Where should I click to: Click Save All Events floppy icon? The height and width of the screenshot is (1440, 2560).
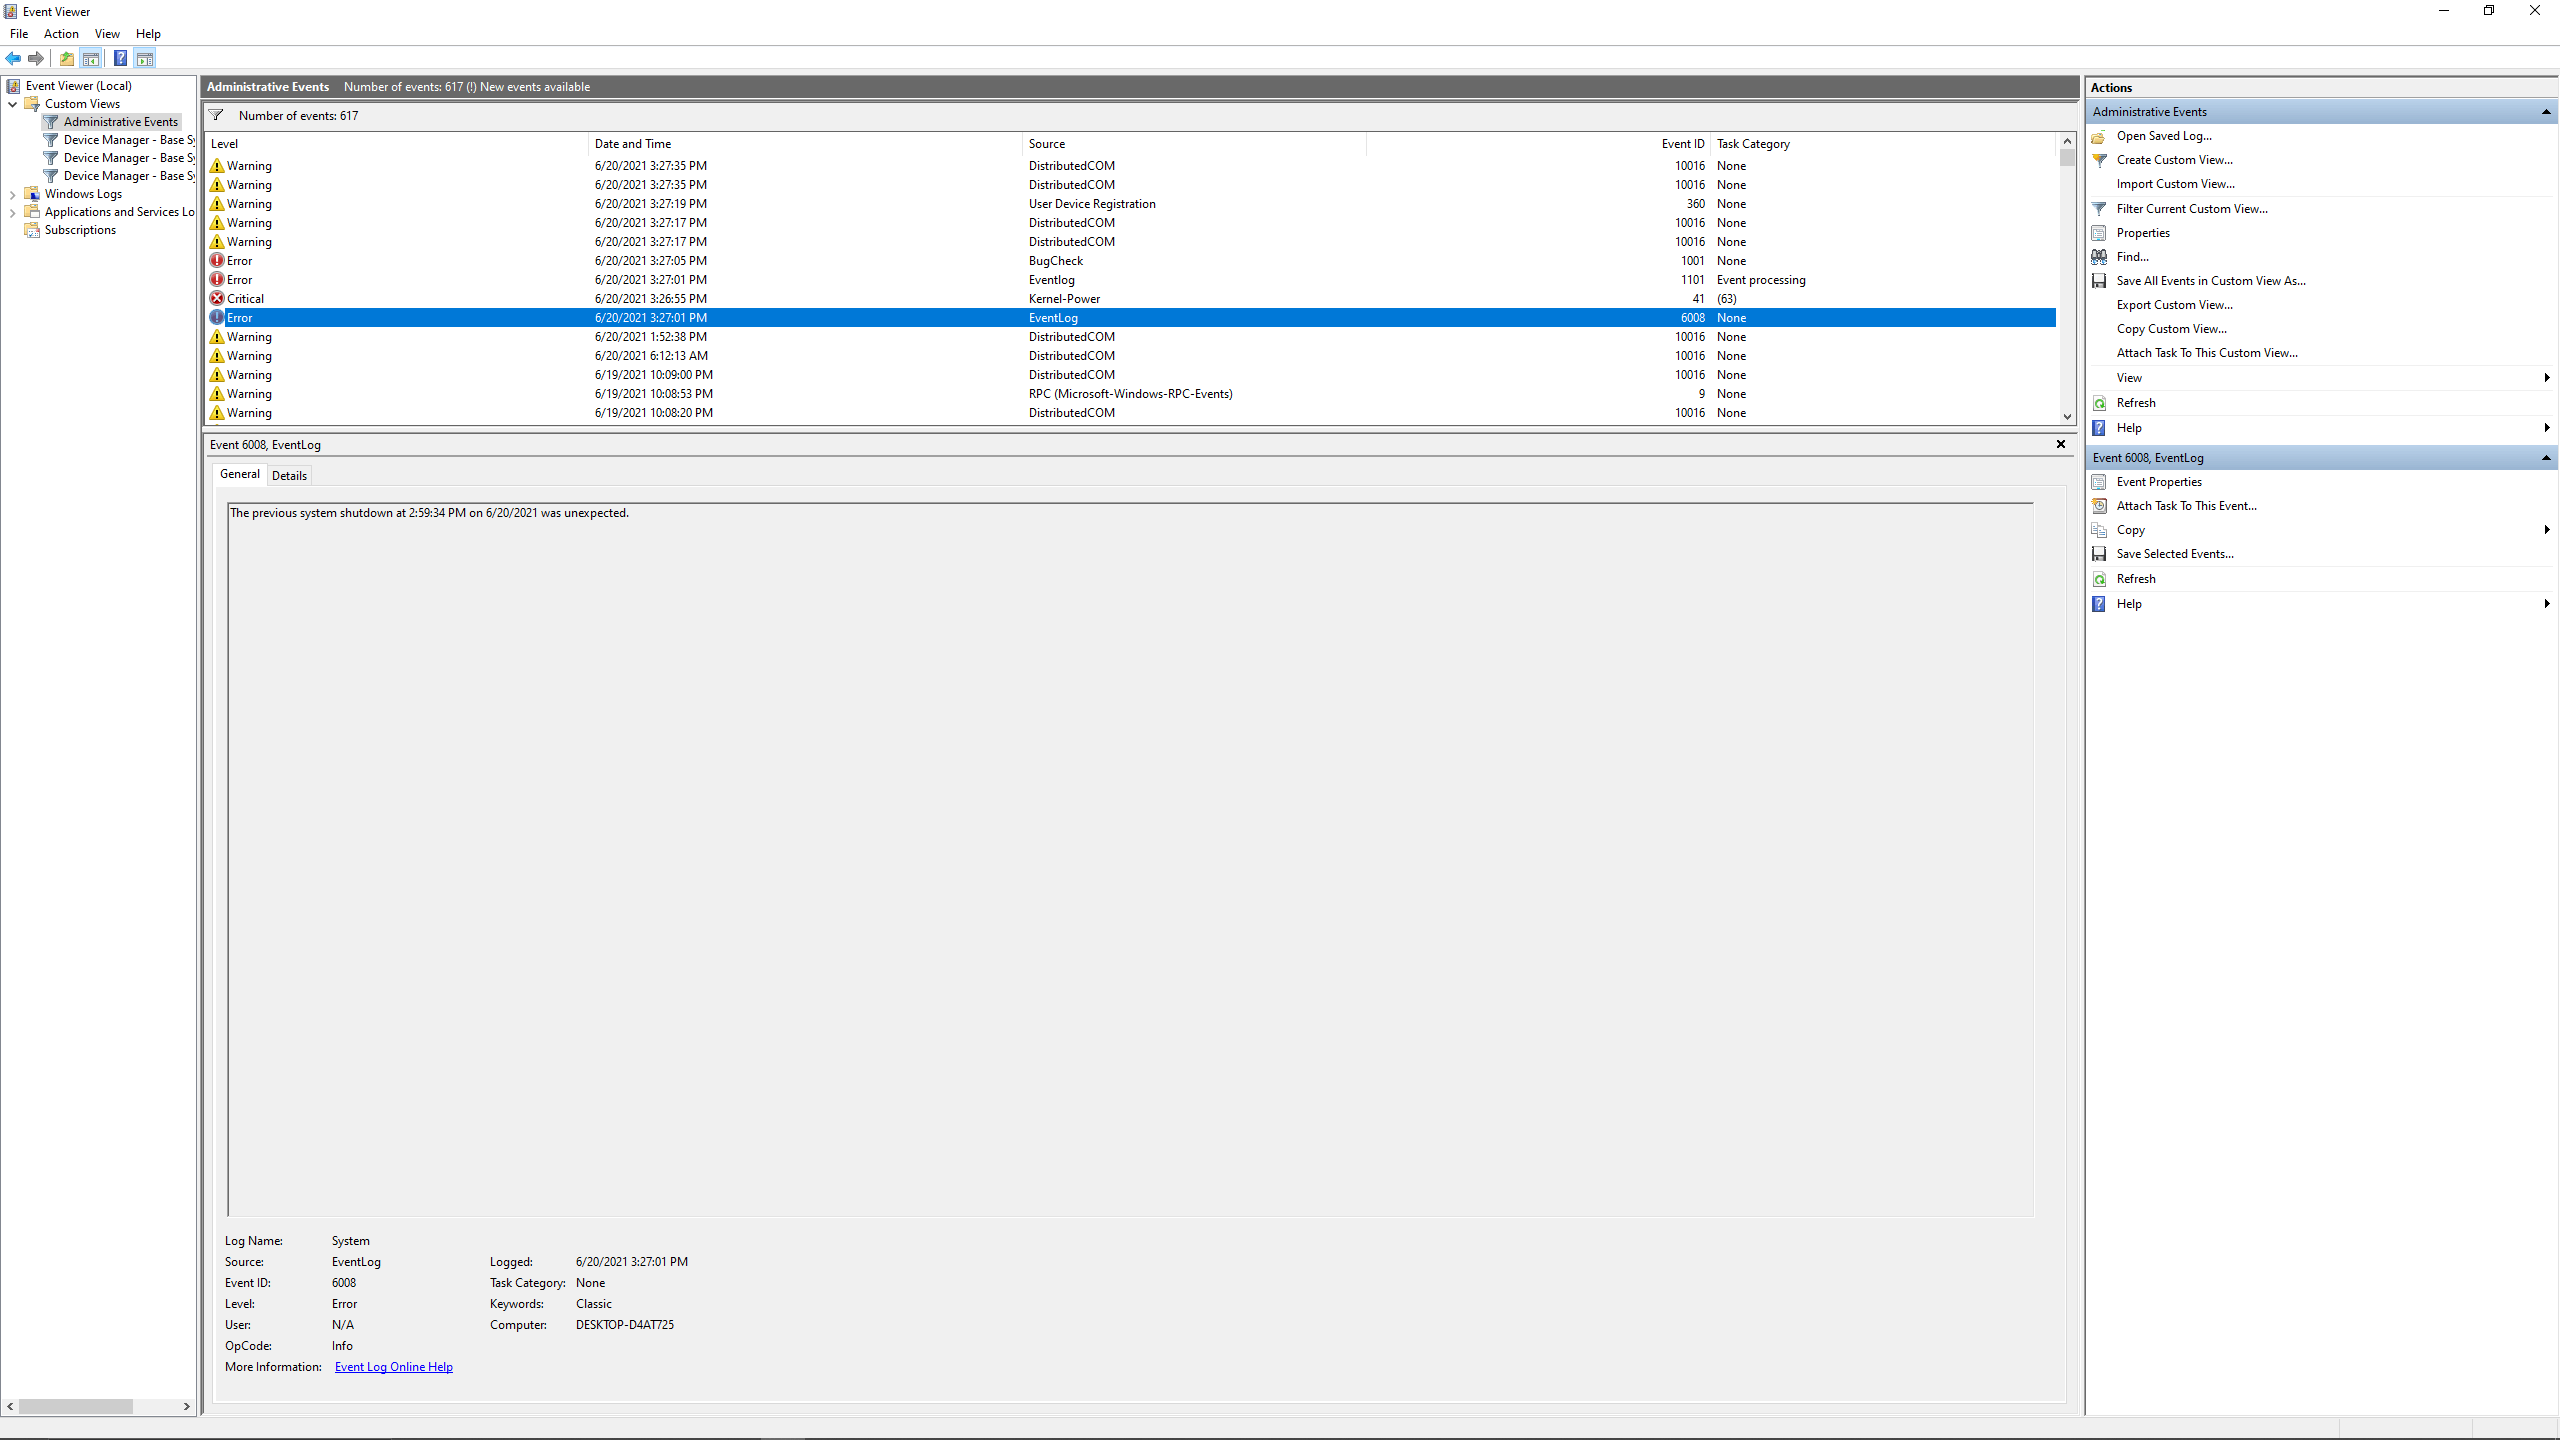2099,281
